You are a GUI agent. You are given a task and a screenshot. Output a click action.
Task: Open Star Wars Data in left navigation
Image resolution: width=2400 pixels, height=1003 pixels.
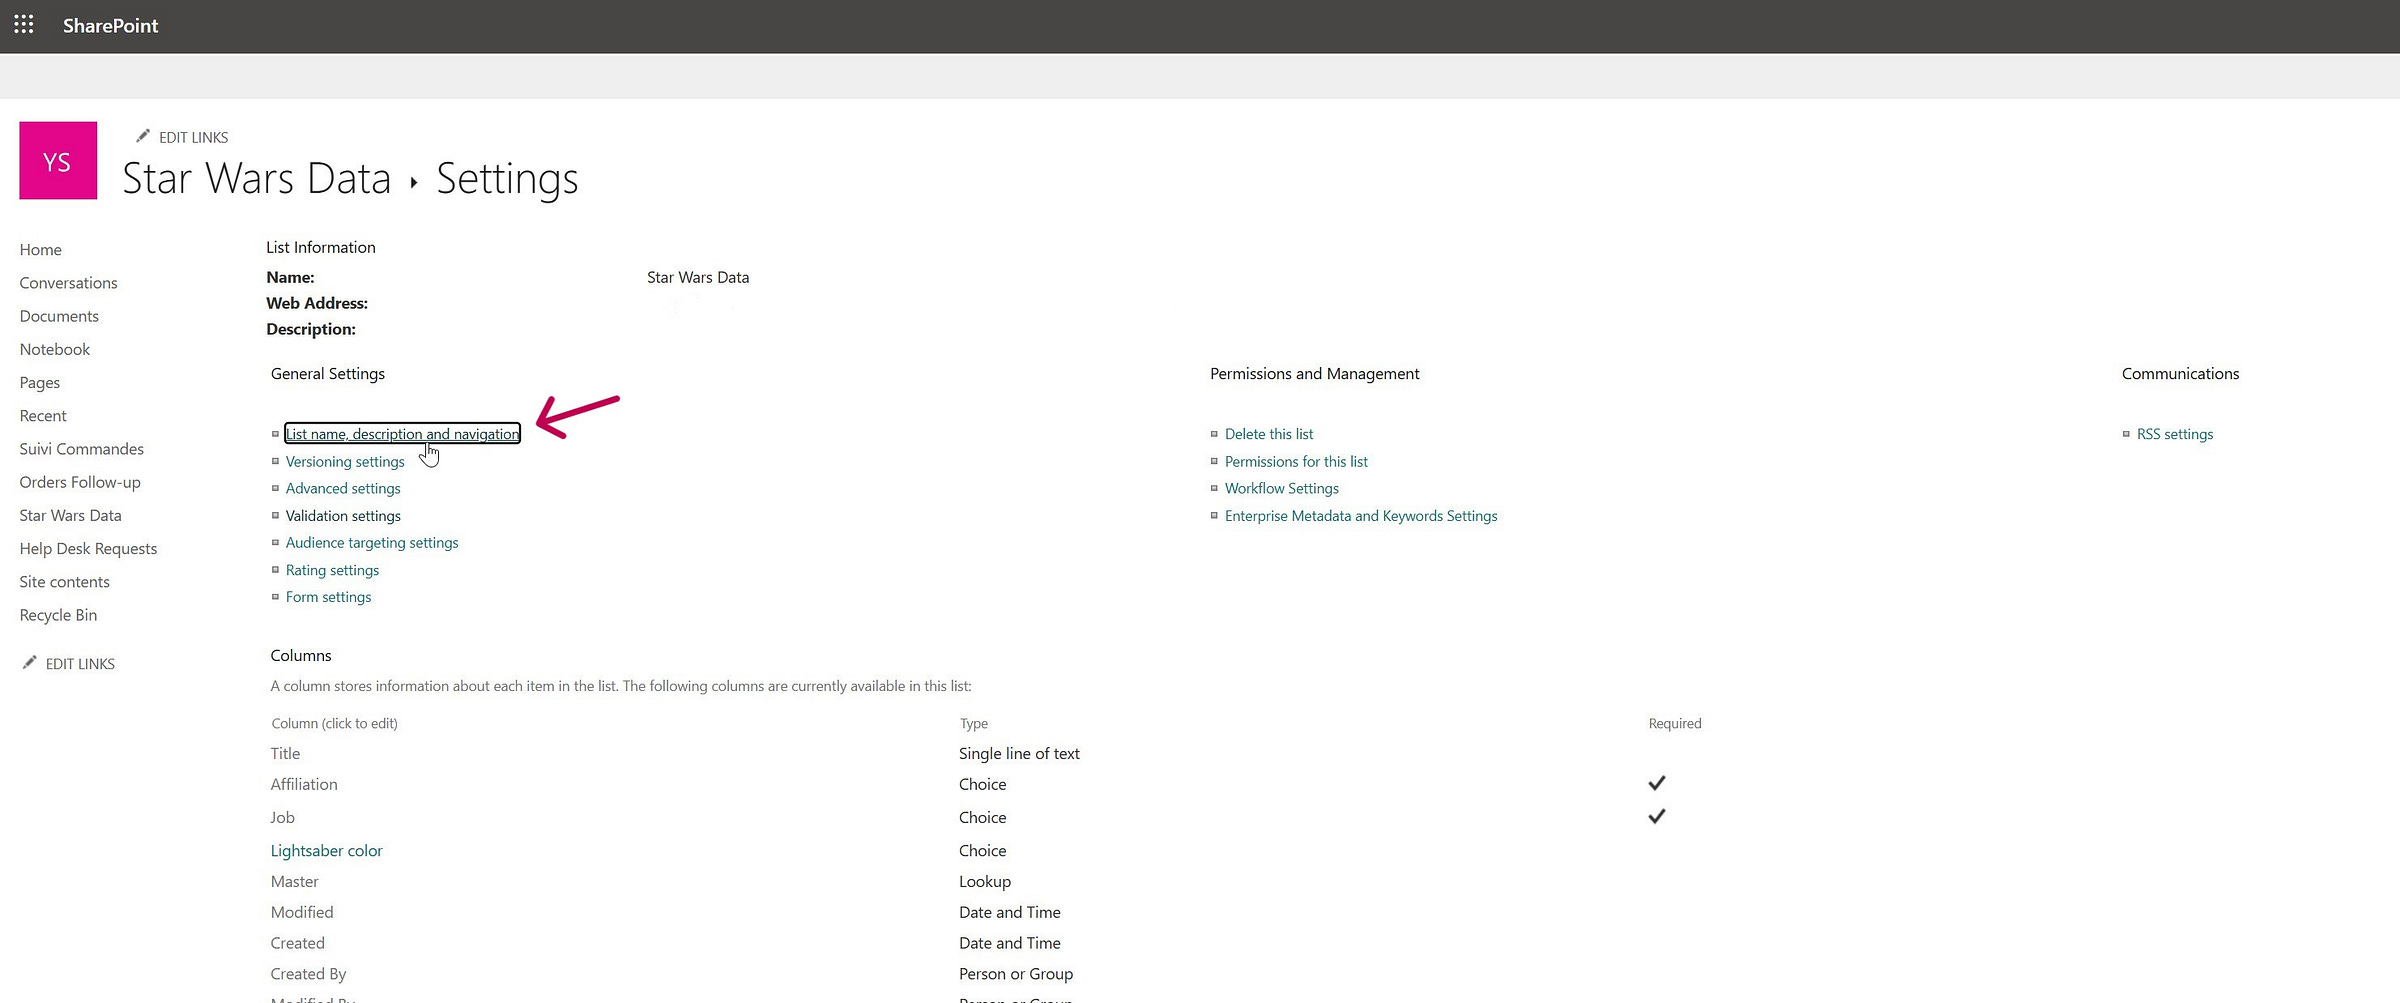pos(70,515)
